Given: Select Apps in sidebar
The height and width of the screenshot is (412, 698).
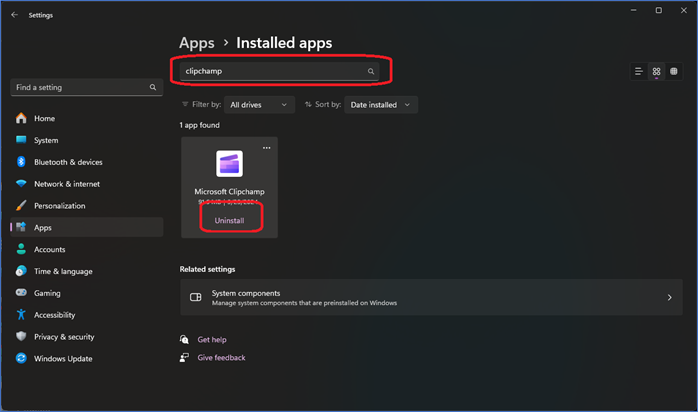Looking at the screenshot, I should tap(86, 227).
